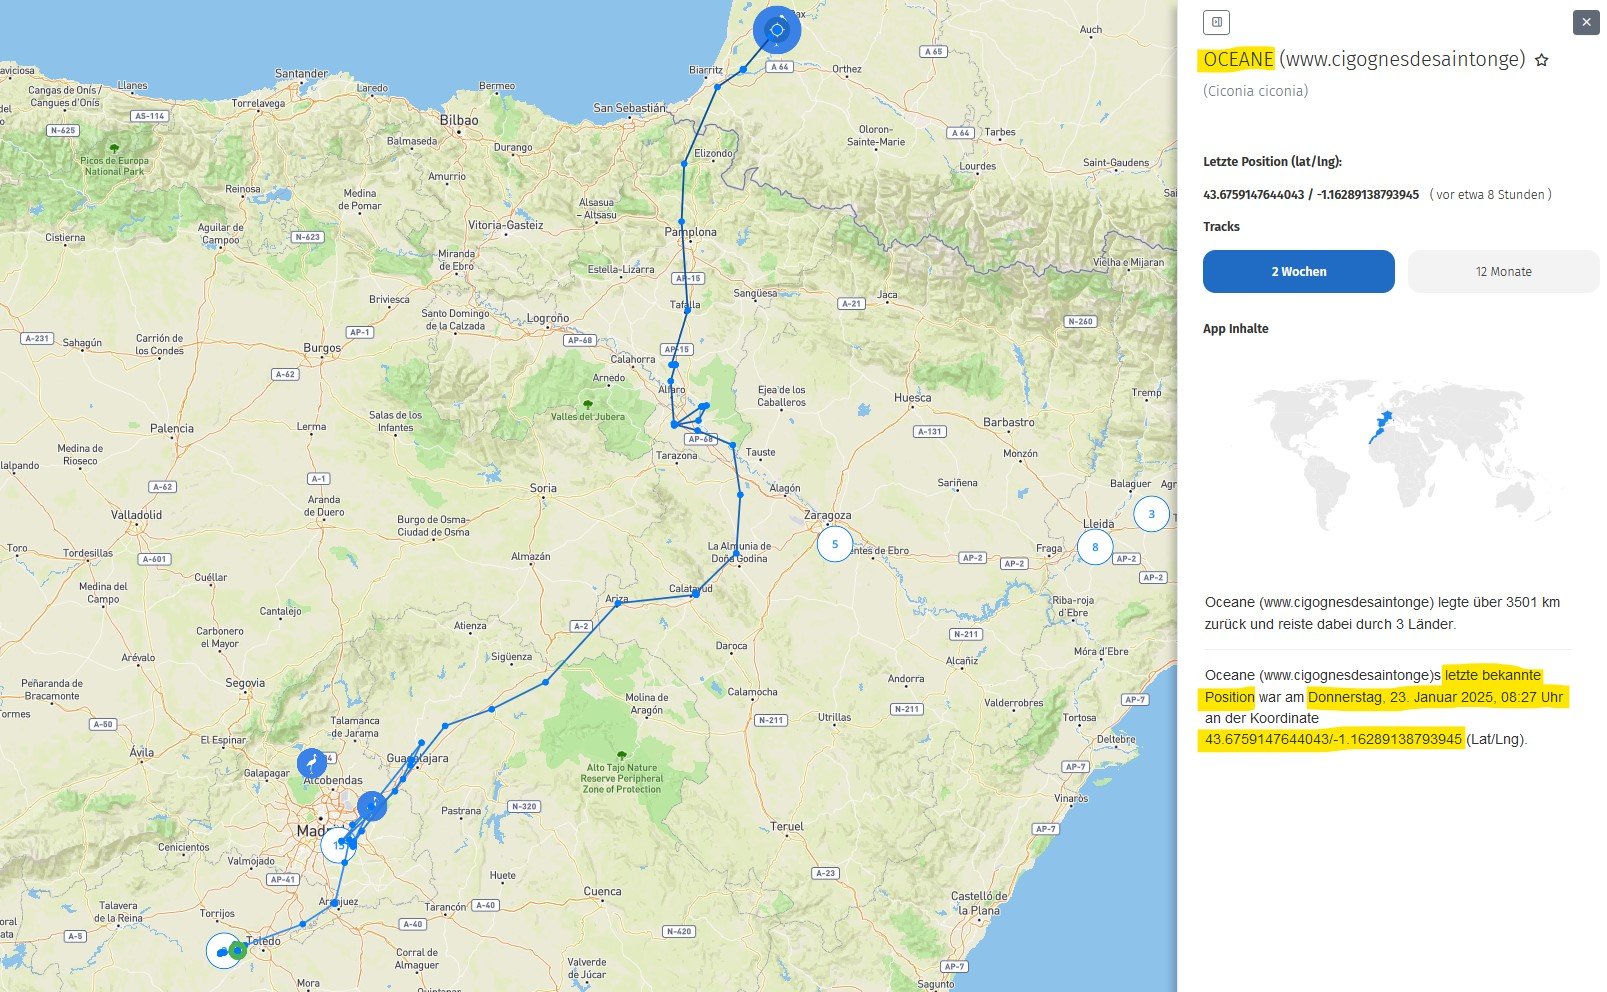Click the blue stork marker northeast of Madrid
This screenshot has height=992, width=1607.
tap(372, 806)
